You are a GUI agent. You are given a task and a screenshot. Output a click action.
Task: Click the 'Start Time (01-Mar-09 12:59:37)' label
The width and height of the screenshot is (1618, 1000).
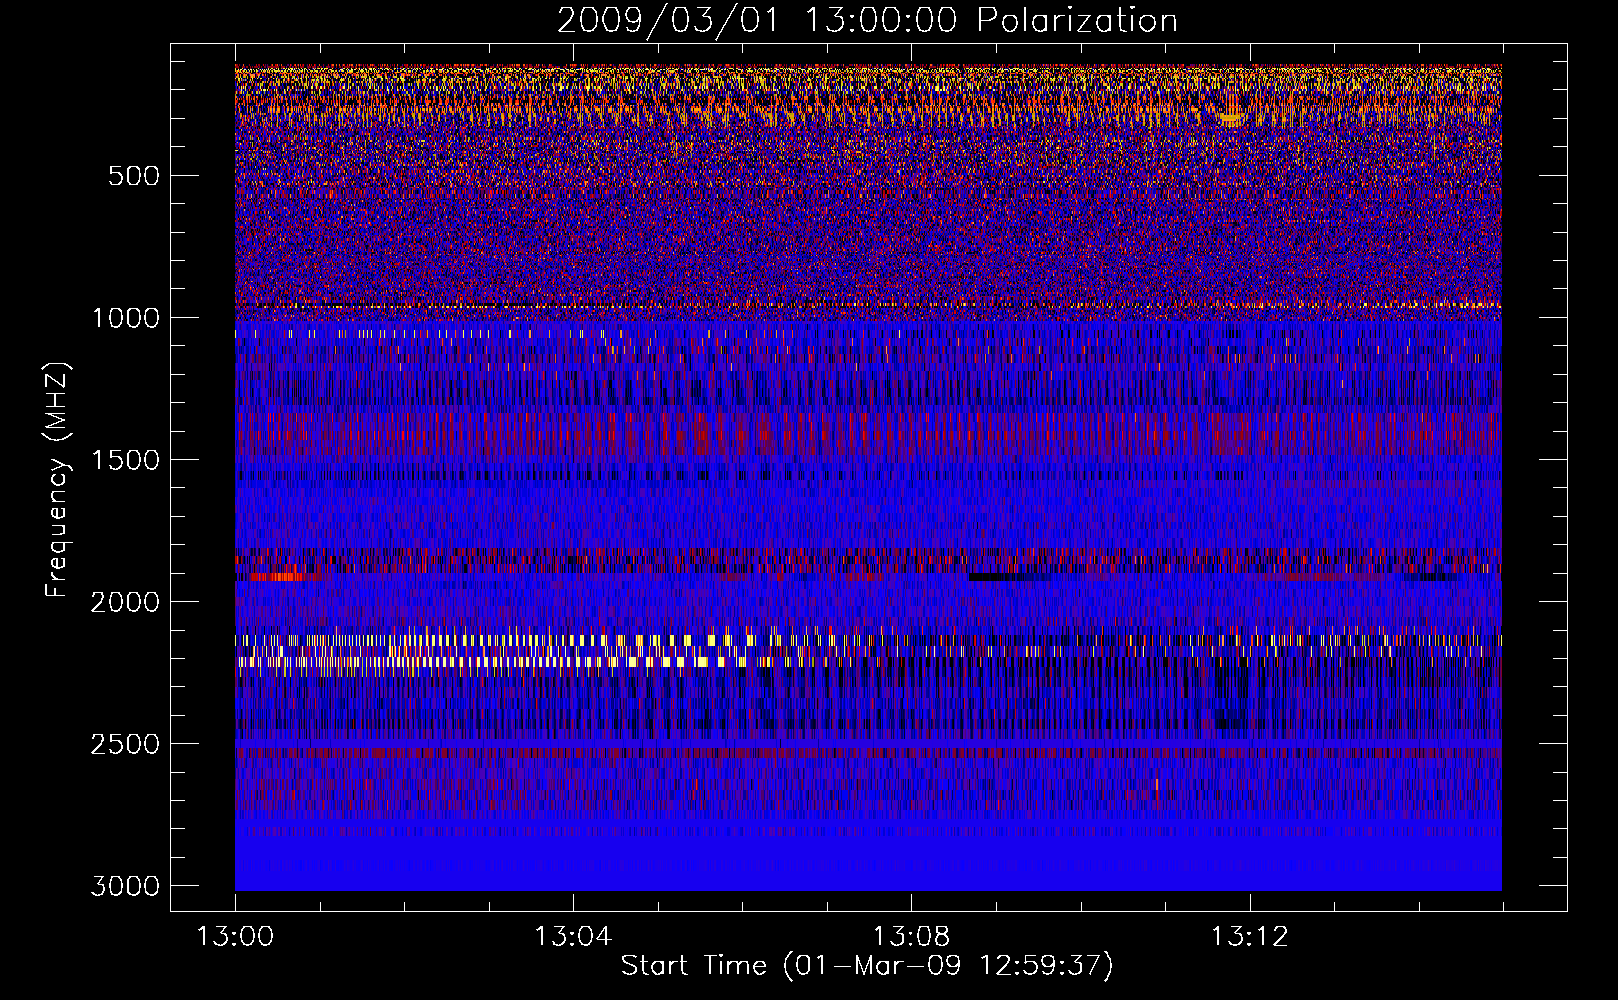(x=867, y=966)
